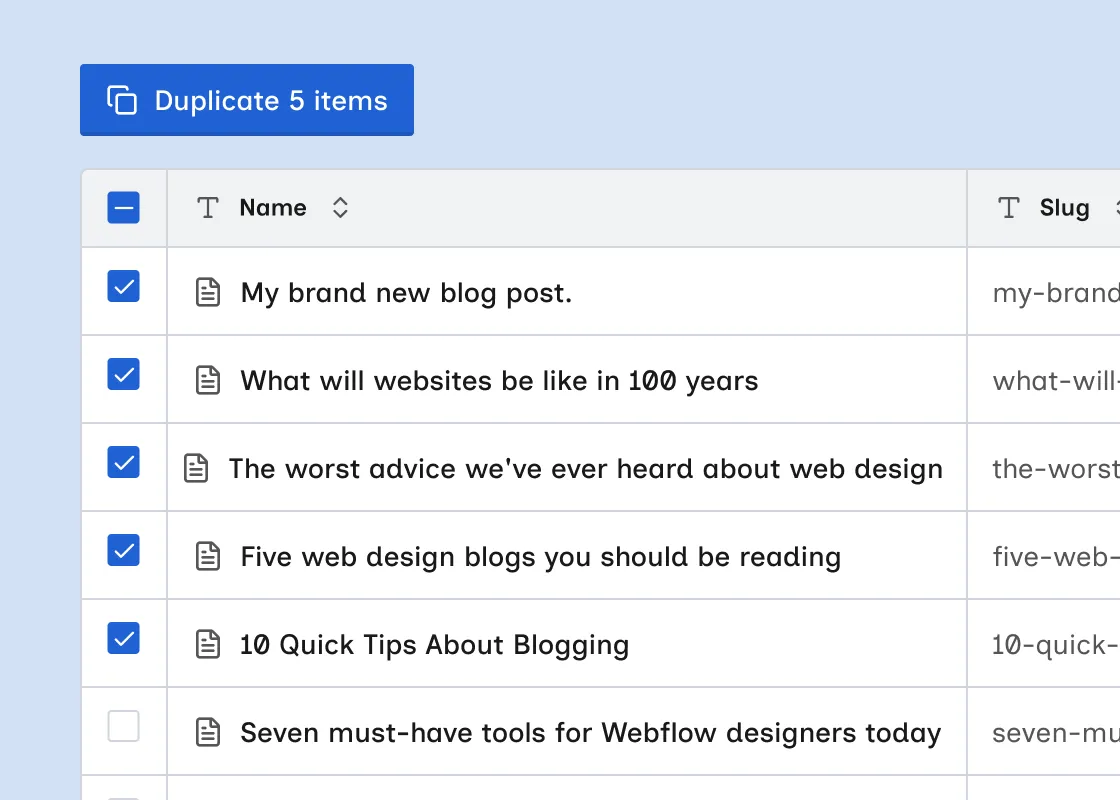Screen dimensions: 1120x800
Task: Click the Slug column header
Action: [x=1064, y=208]
